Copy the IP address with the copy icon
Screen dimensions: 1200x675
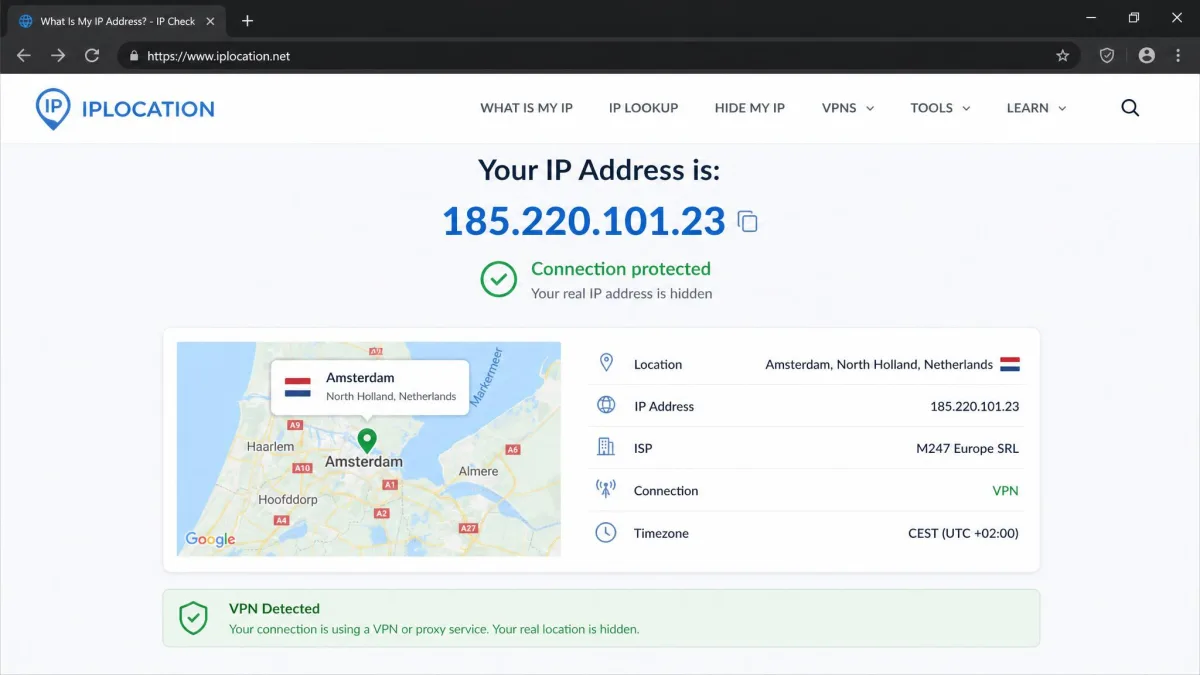[748, 222]
